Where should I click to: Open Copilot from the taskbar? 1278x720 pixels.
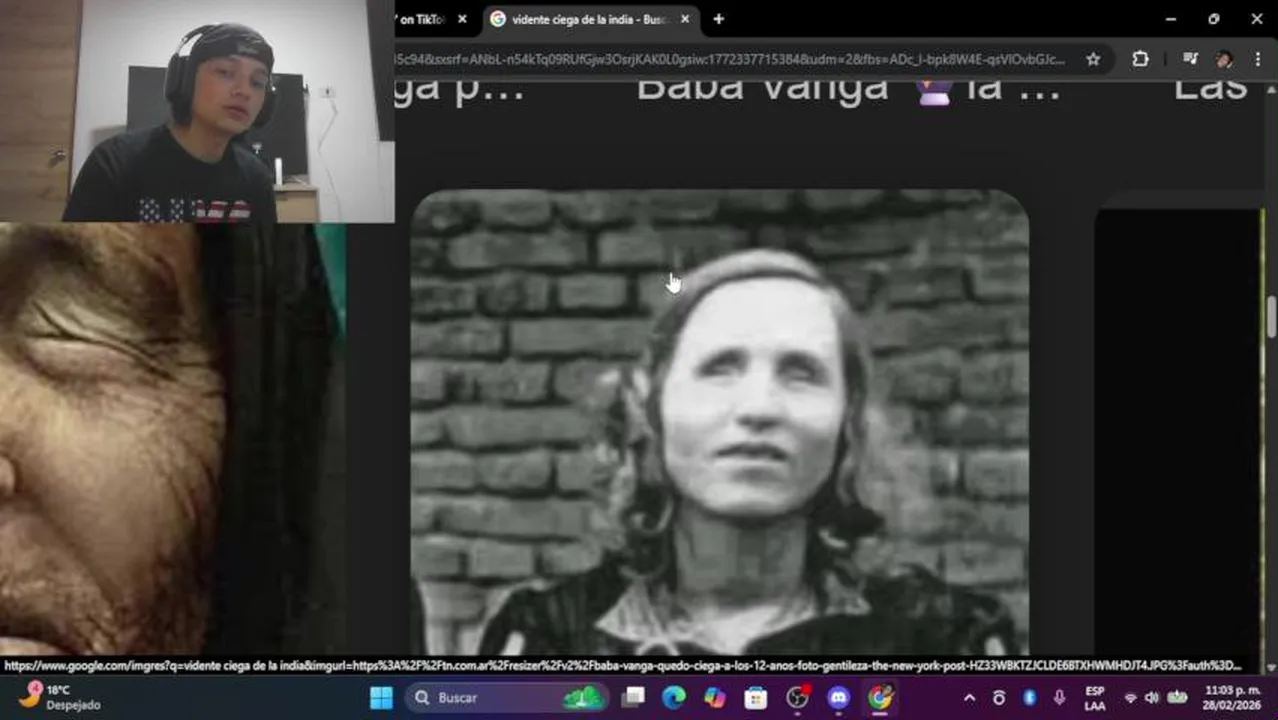pyautogui.click(x=715, y=697)
